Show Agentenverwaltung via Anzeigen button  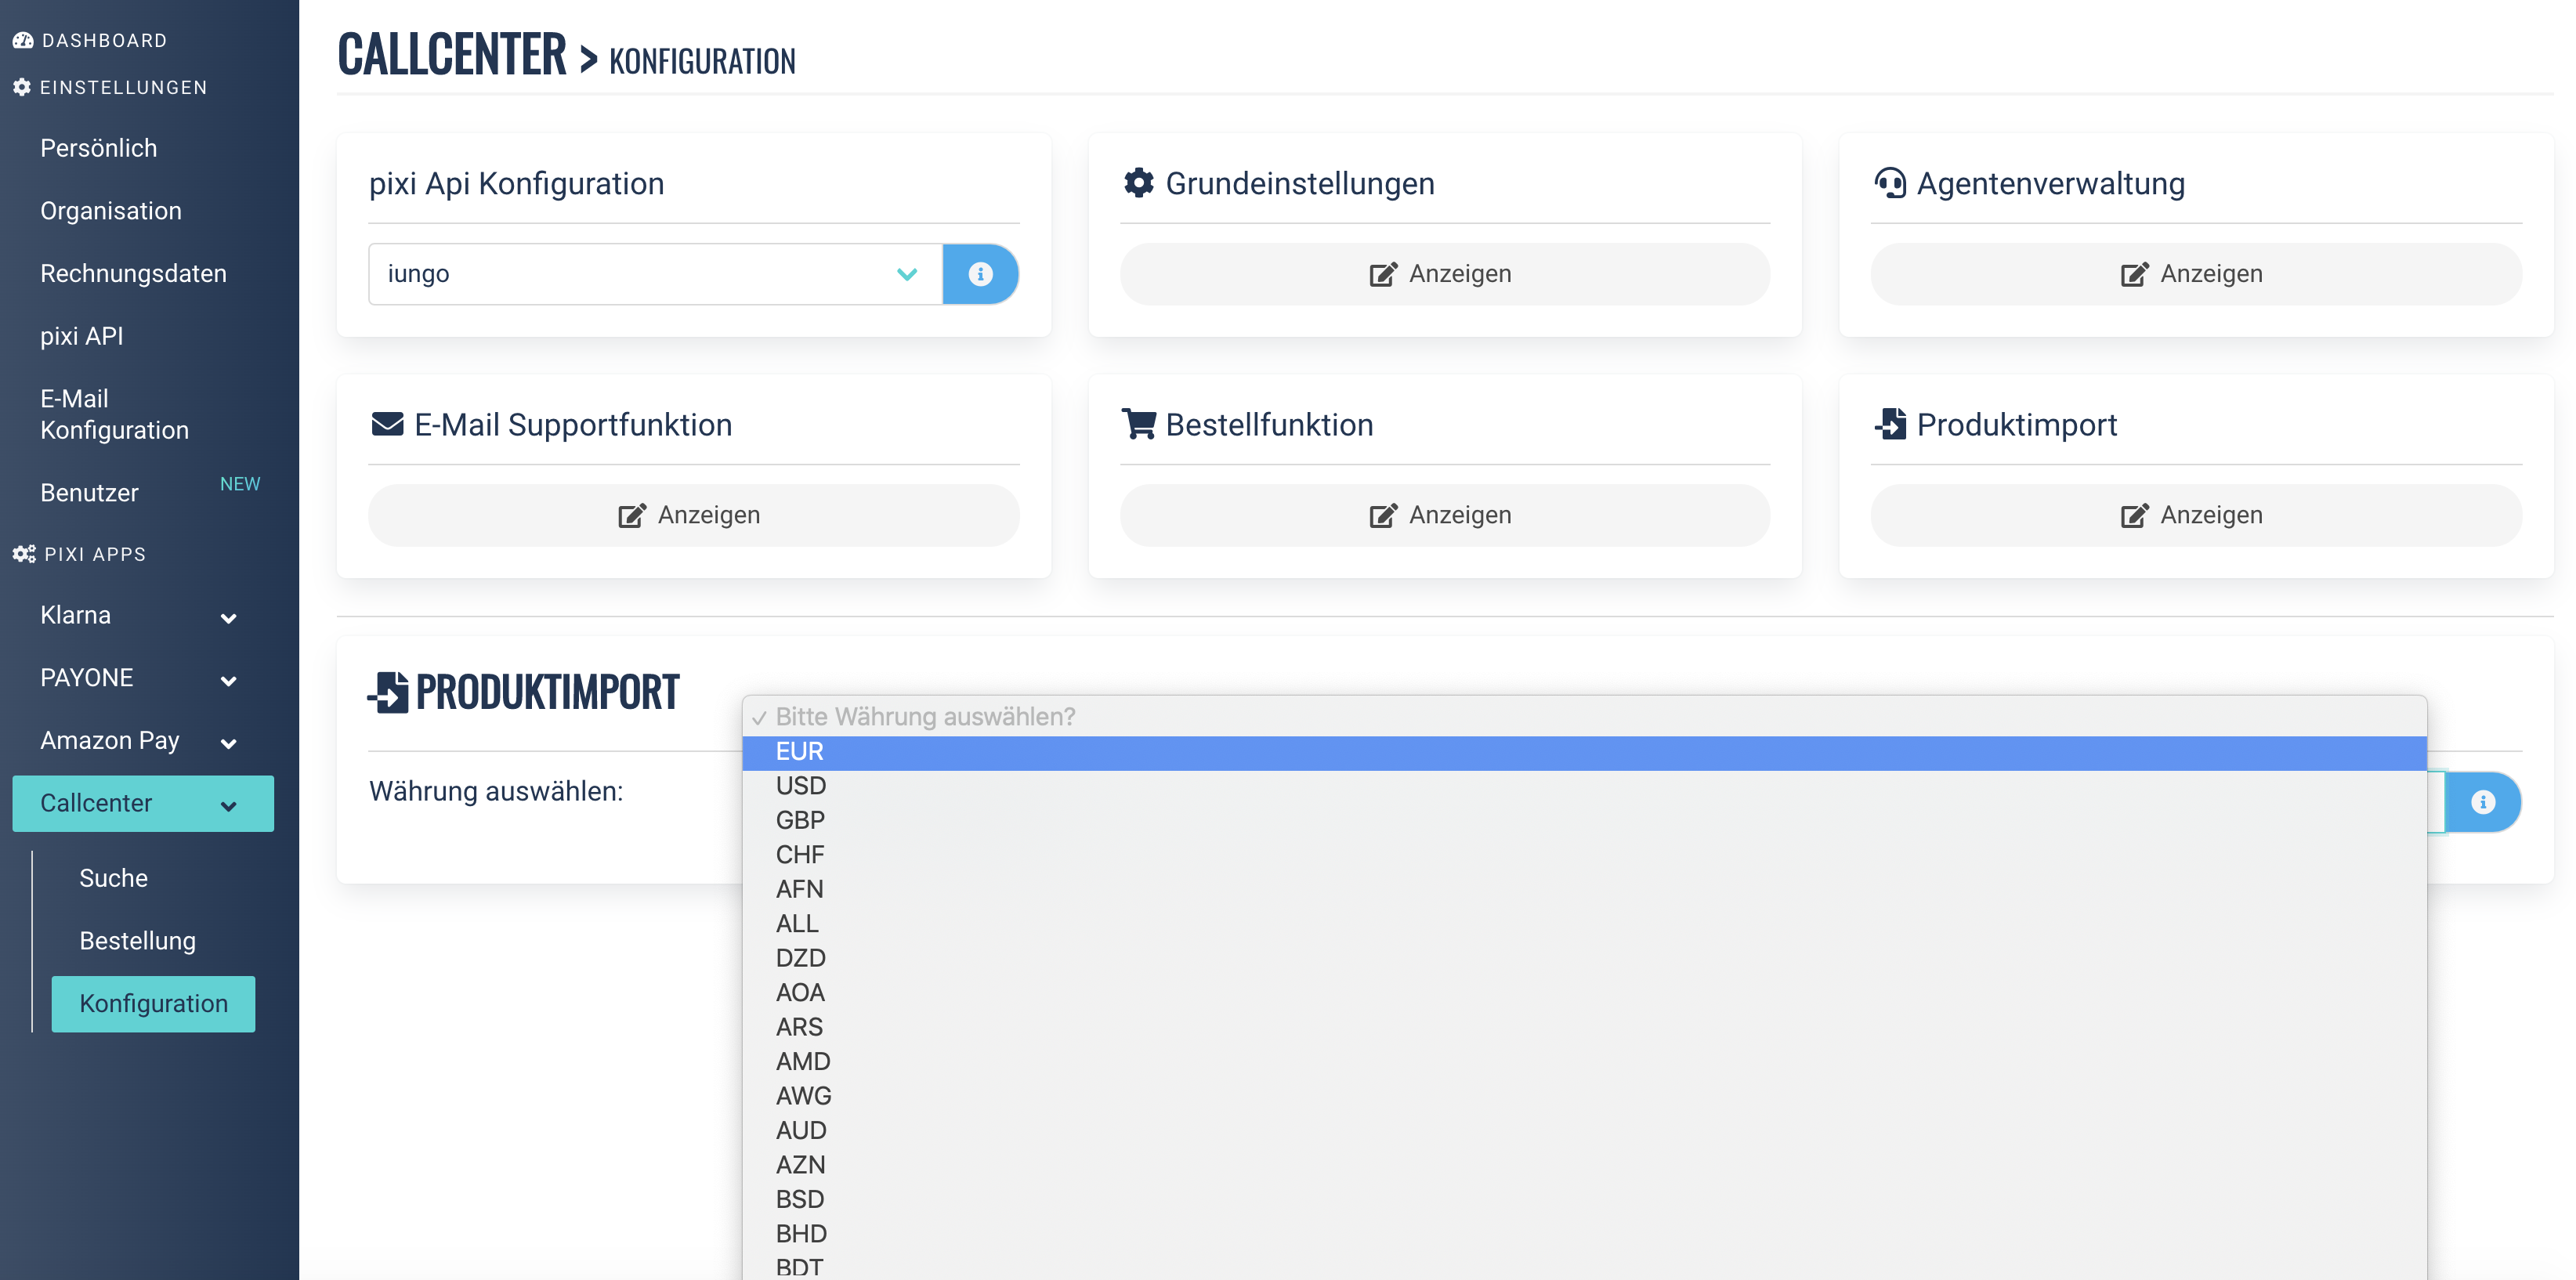[x=2196, y=274]
